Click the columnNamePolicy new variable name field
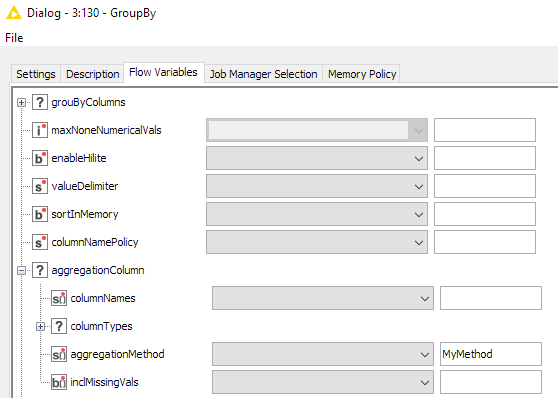 (x=485, y=242)
